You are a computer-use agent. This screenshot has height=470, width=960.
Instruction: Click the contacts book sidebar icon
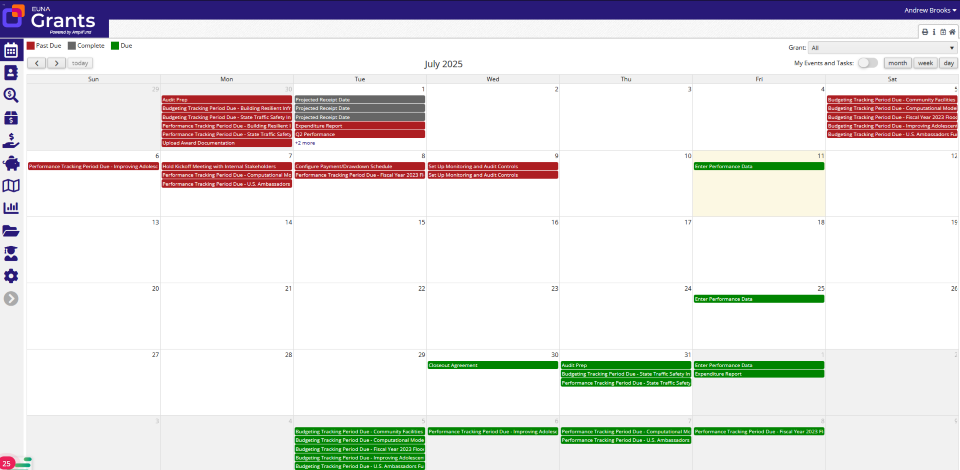tap(11, 73)
